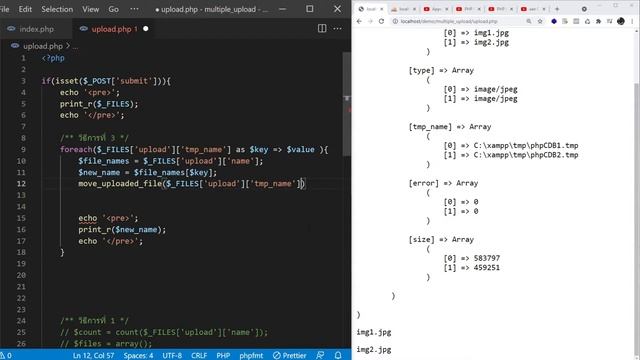Screen dimensions: 640x360
Task: Open notifications bell in status bar
Action: tap(338, 355)
